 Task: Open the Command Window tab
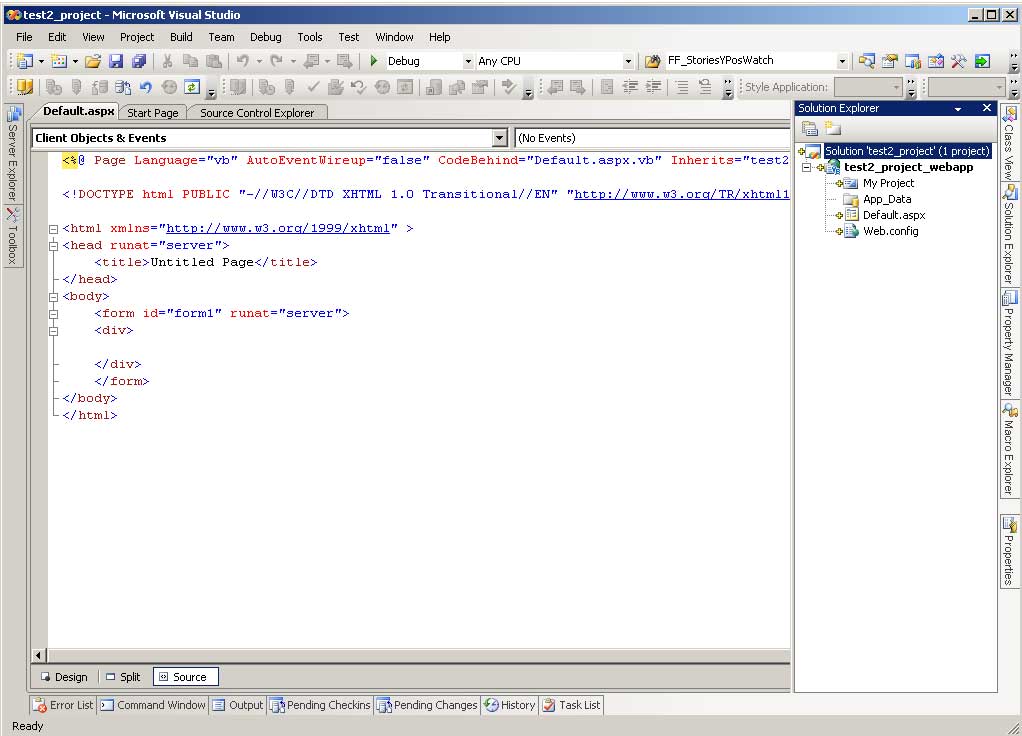point(153,705)
